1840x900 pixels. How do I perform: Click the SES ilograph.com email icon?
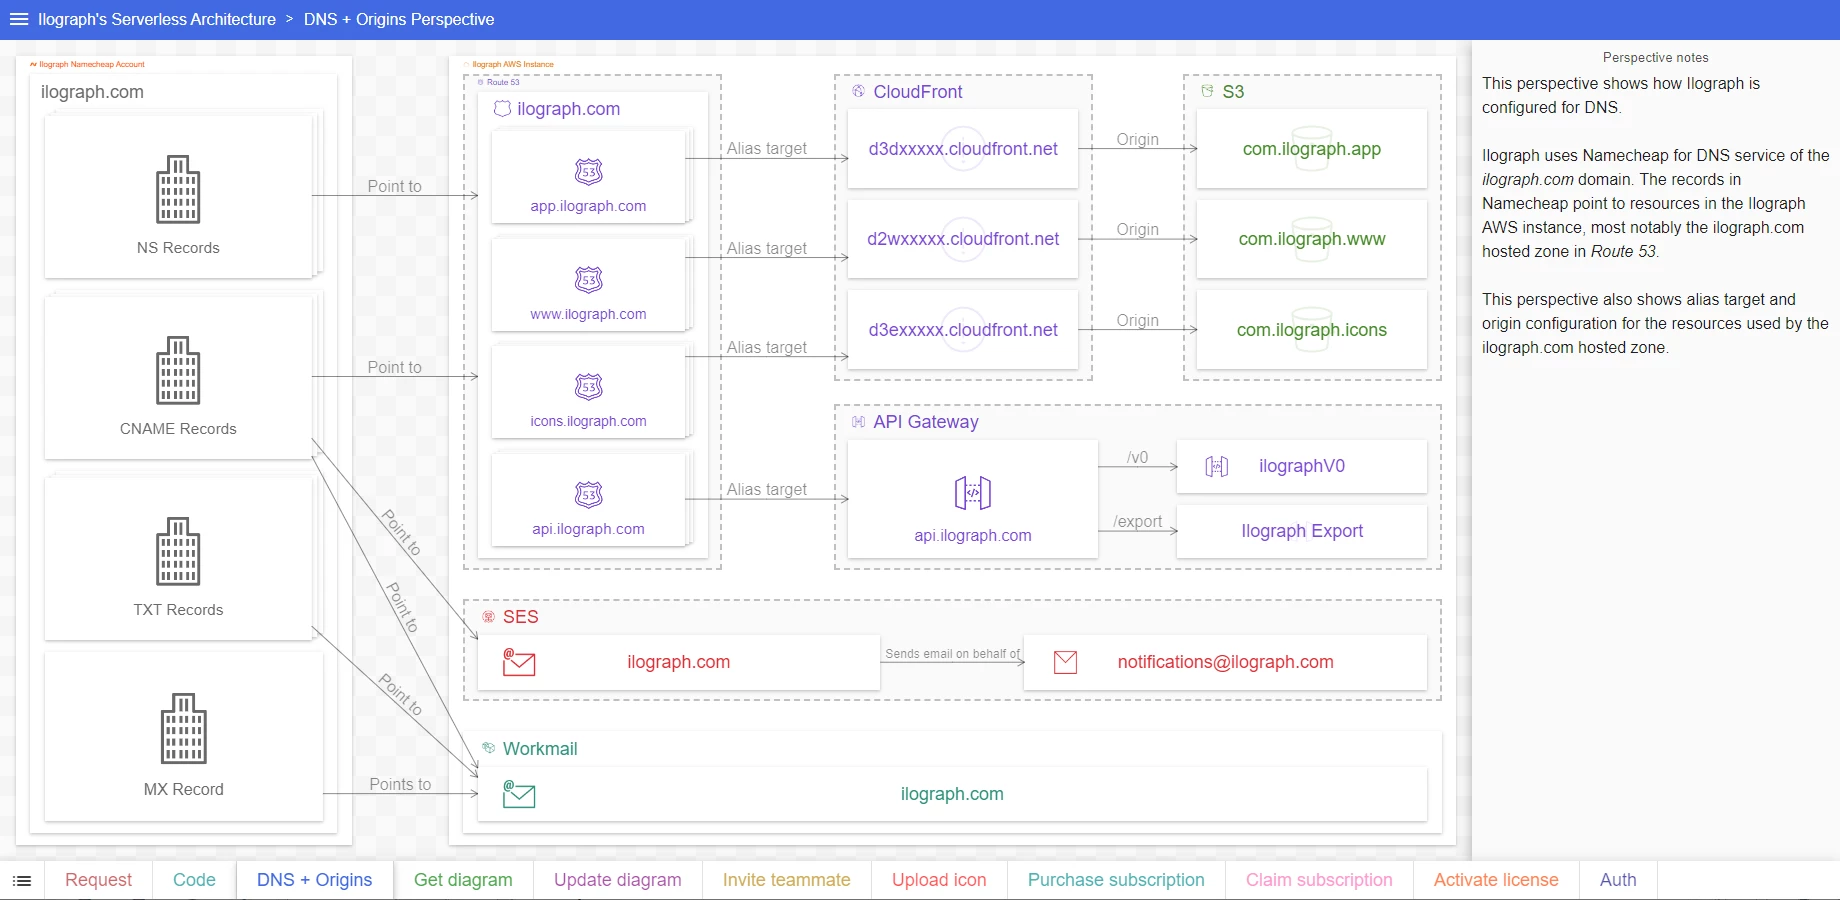coord(519,662)
